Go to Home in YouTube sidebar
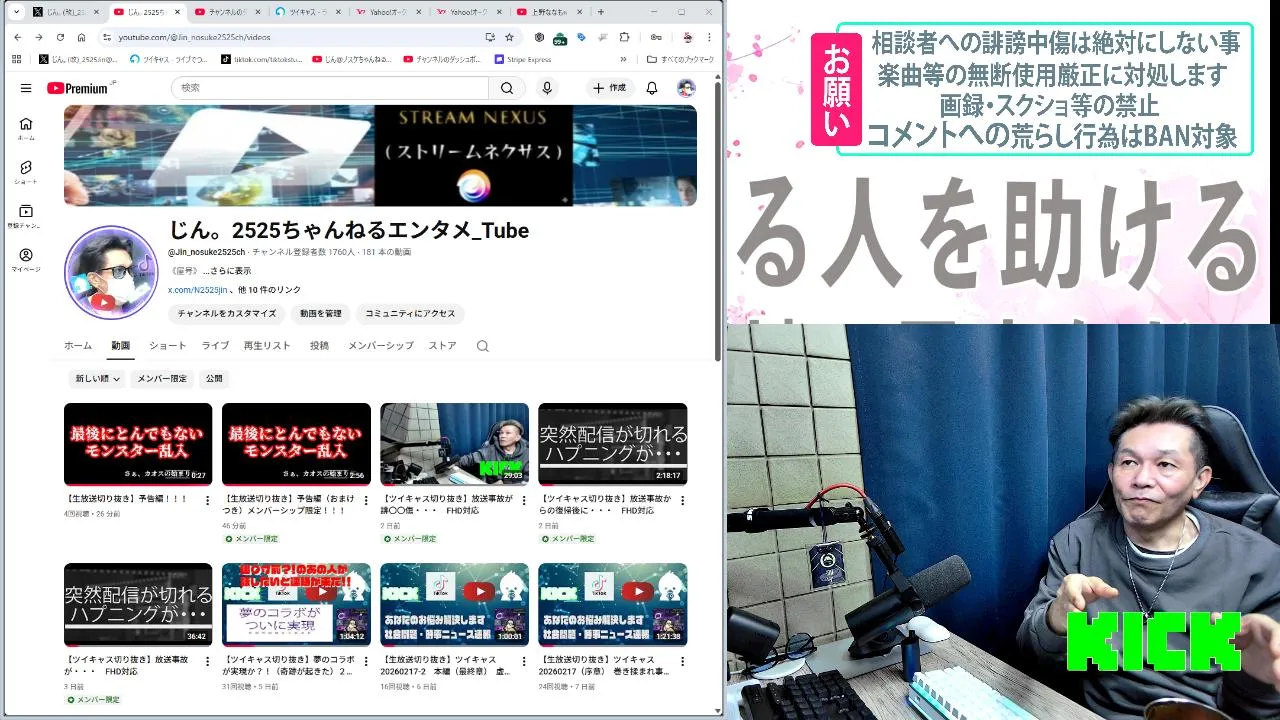Viewport: 1280px width, 720px height. 26,128
